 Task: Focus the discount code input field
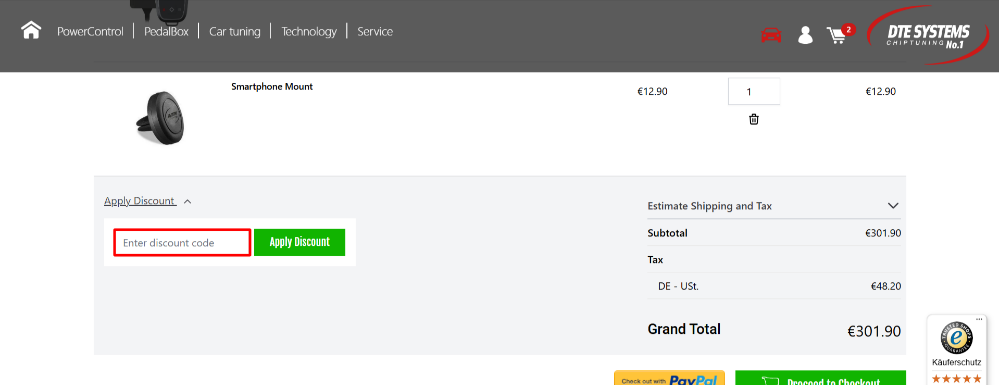point(182,243)
